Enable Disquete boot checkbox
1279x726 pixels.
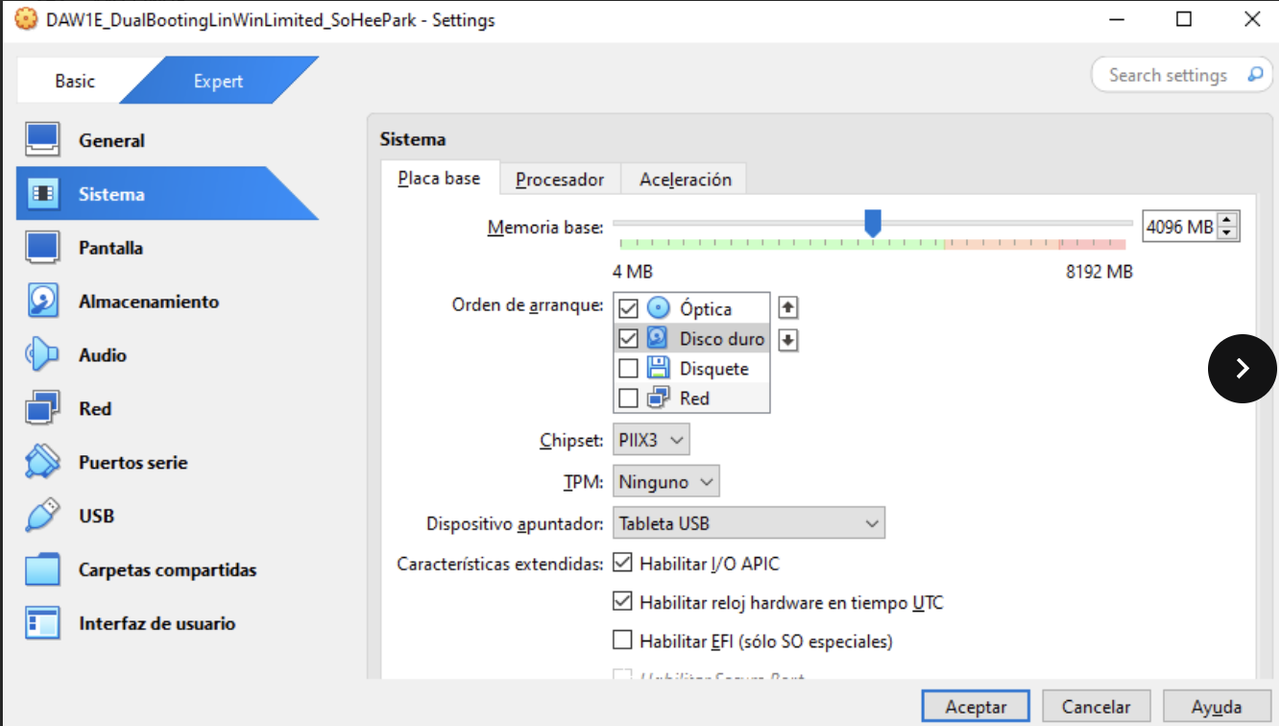point(628,369)
